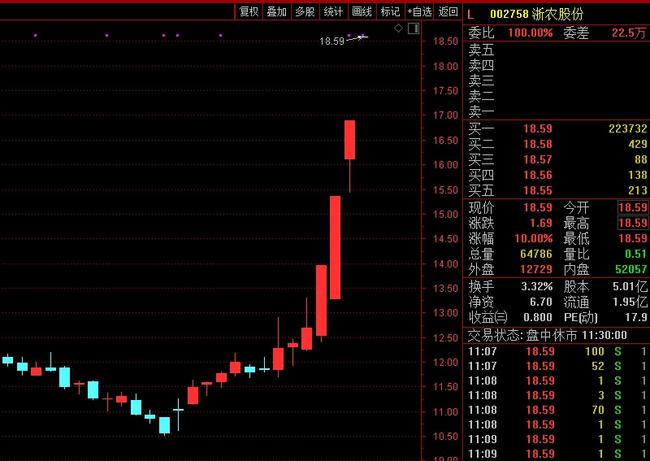Click the 返回 back button
650x461 pixels.
pyautogui.click(x=448, y=12)
